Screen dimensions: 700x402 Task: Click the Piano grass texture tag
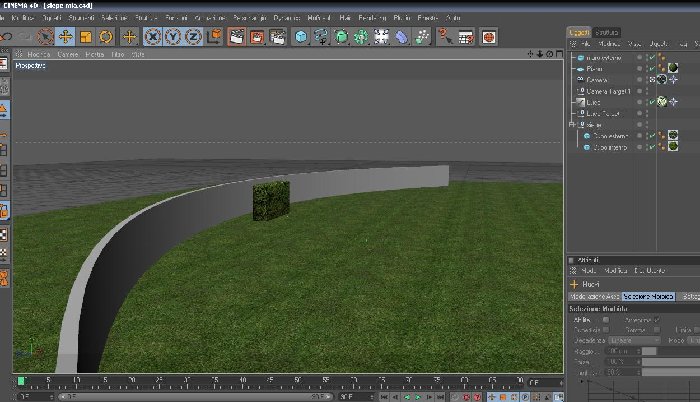point(673,68)
